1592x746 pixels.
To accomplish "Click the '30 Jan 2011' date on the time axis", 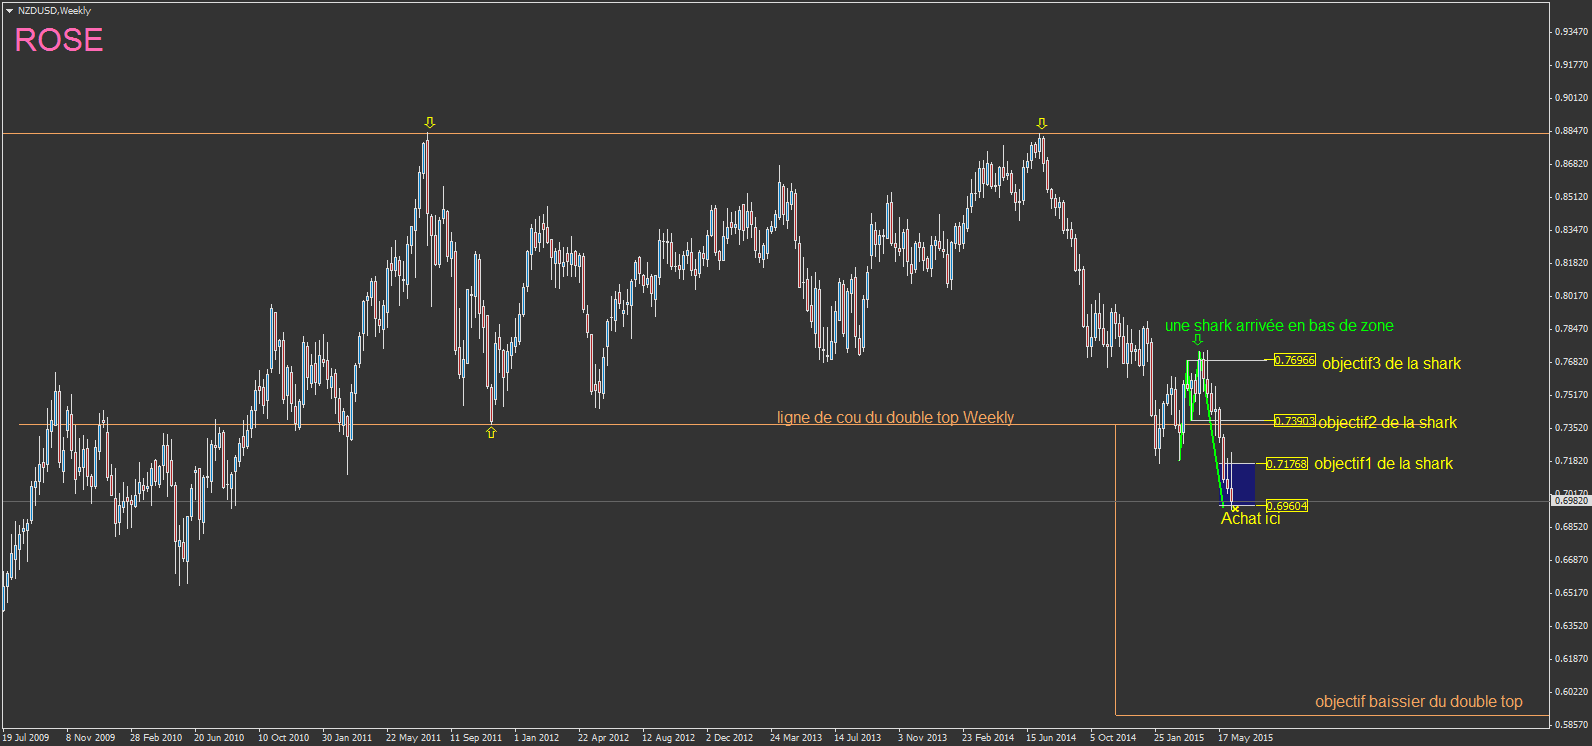I will [x=347, y=738].
